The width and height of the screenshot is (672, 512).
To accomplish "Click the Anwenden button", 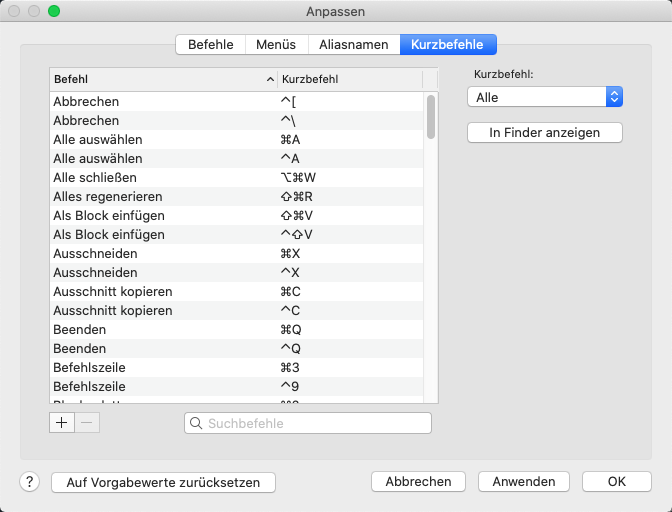I will pos(524,481).
